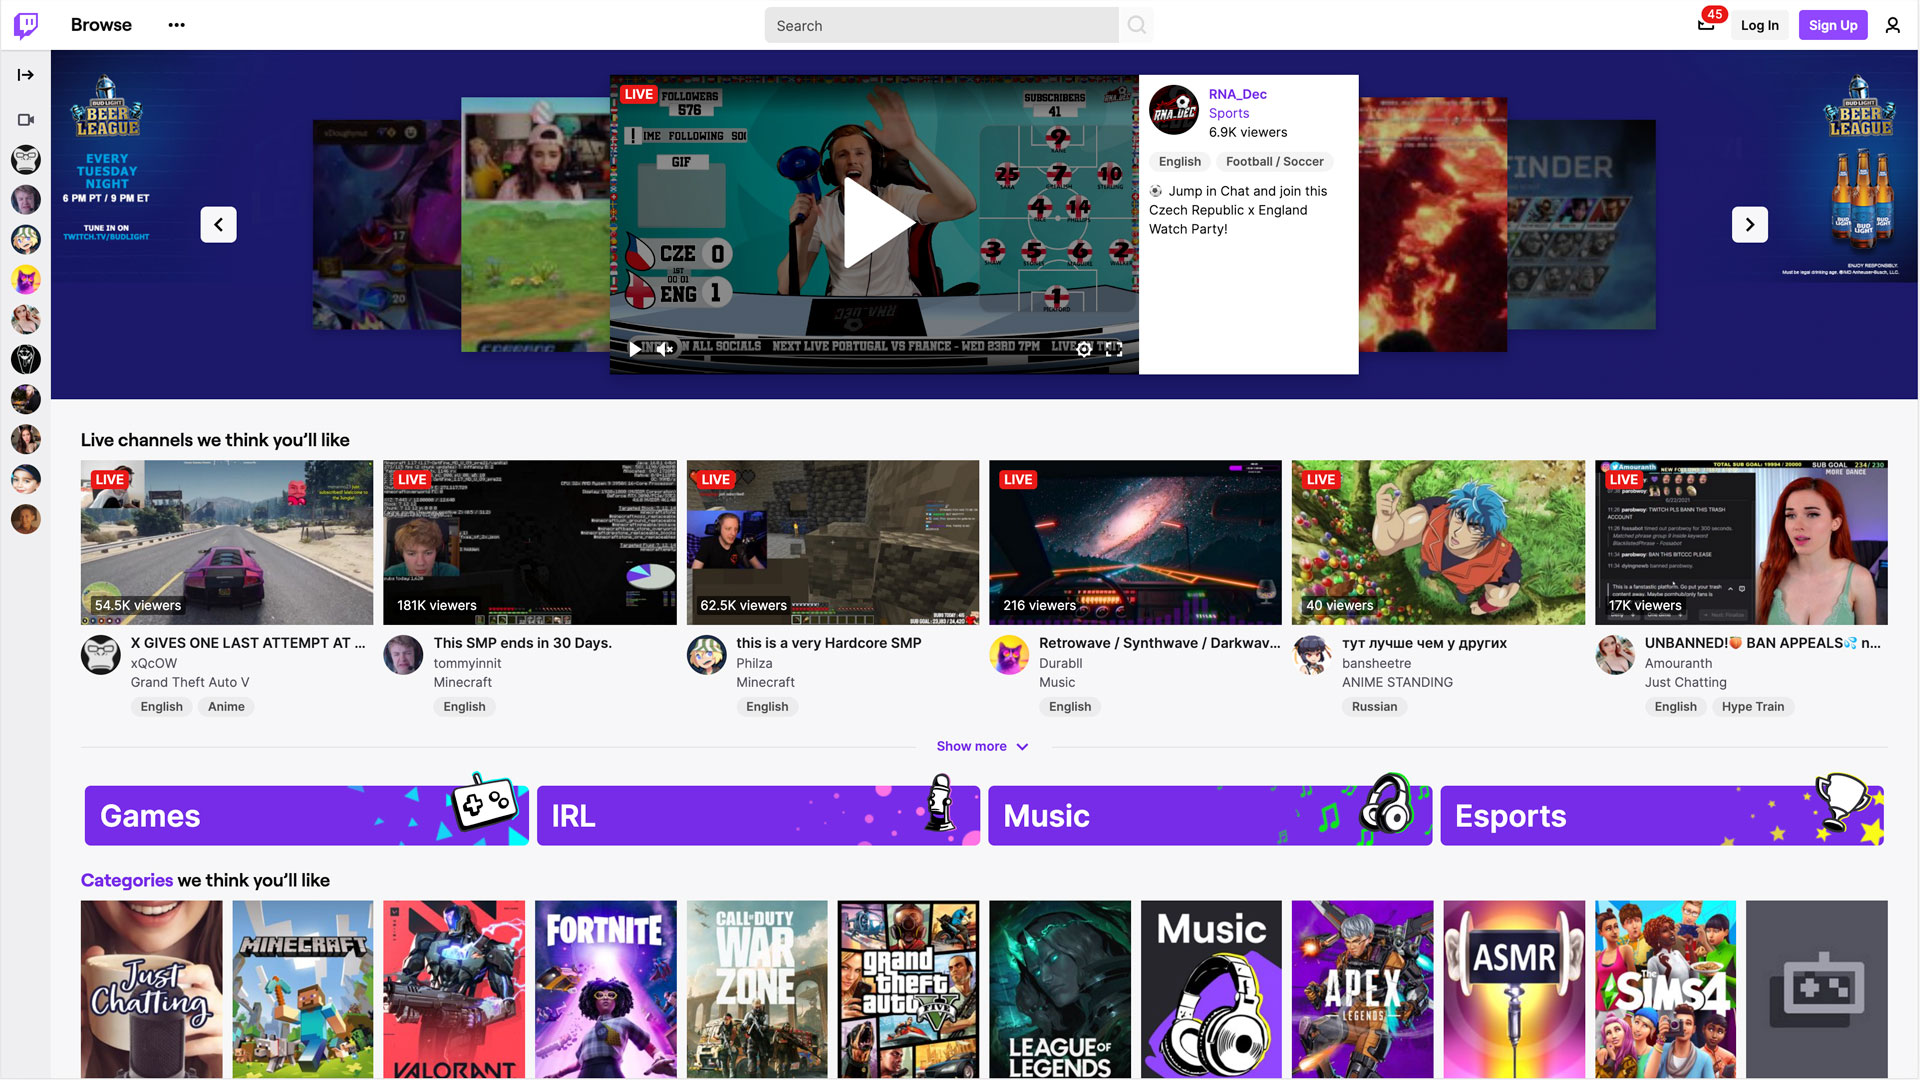Image resolution: width=1920 pixels, height=1080 pixels.
Task: Open Philza Hardcore SMP stream thumbnail
Action: coord(833,542)
